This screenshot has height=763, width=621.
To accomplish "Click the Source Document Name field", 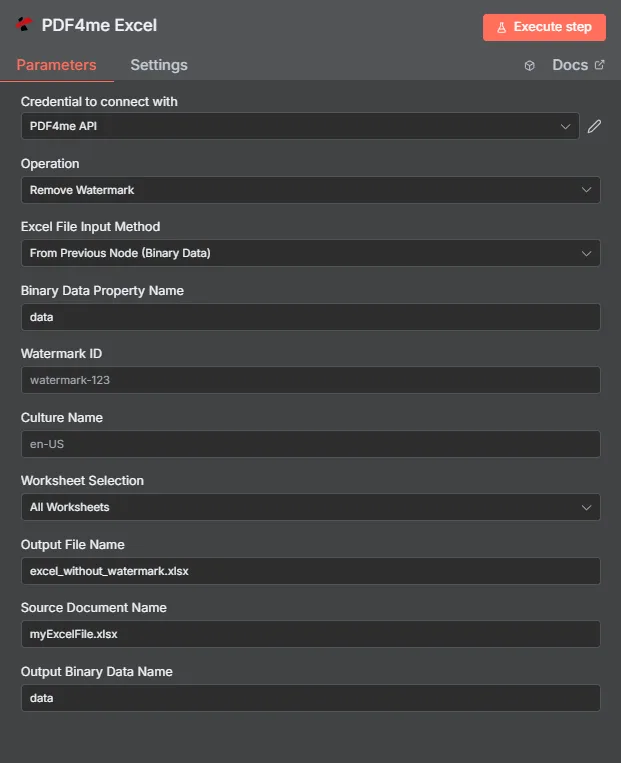I will pyautogui.click(x=310, y=634).
